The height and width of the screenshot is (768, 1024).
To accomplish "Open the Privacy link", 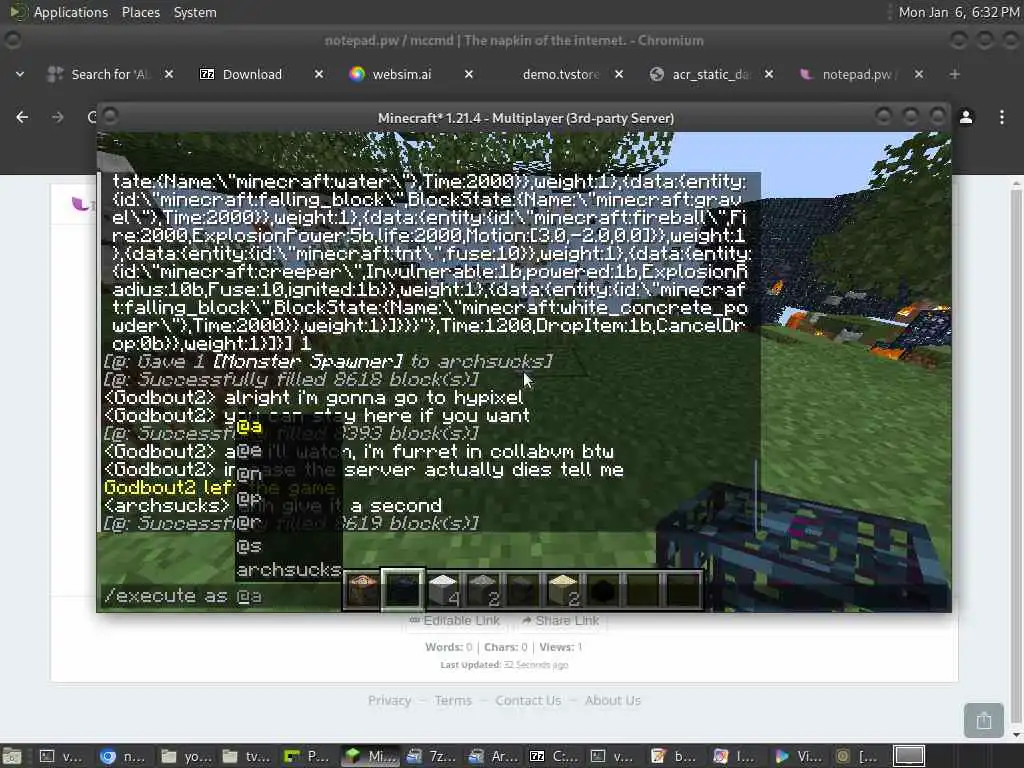I will (x=389, y=701).
